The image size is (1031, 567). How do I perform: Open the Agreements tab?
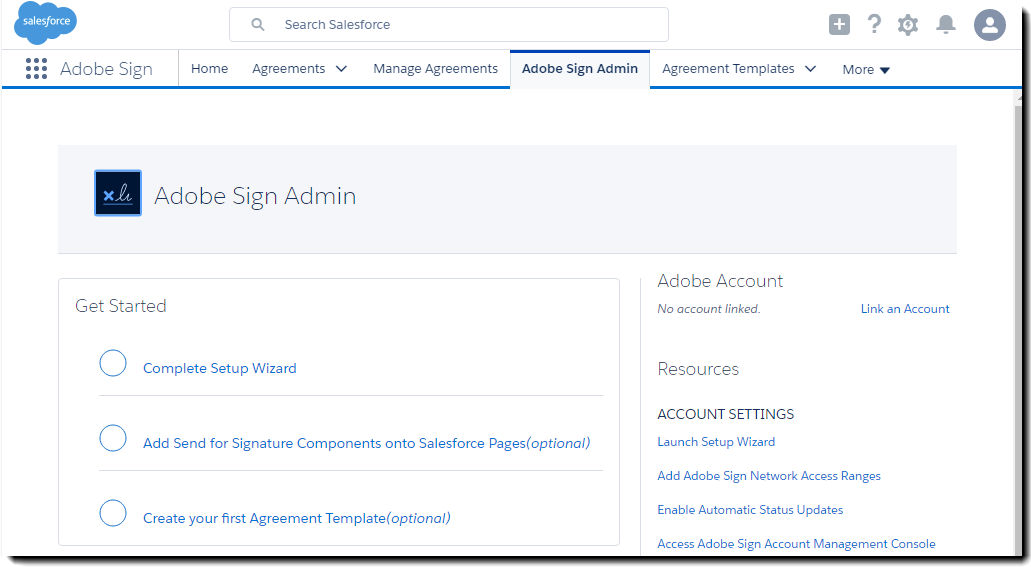click(x=289, y=68)
